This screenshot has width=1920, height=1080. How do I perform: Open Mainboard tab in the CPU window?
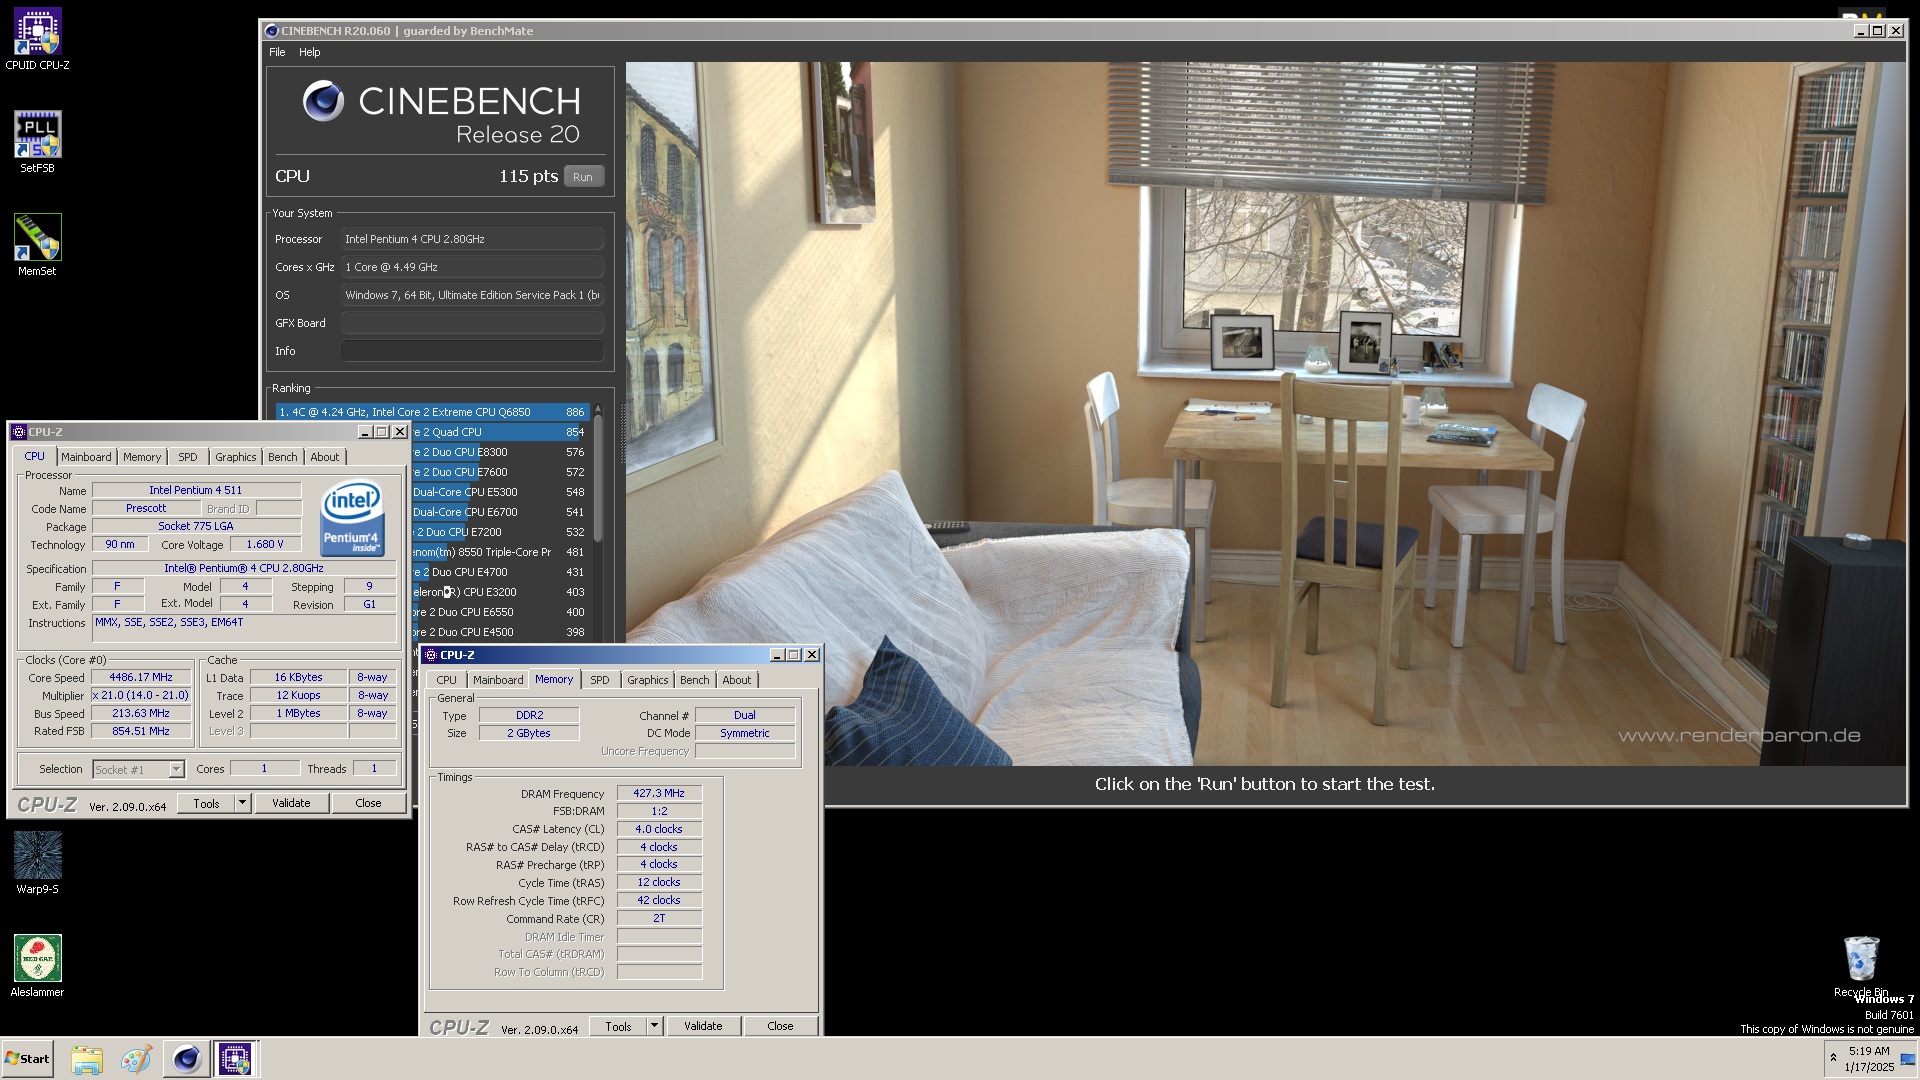pos(86,457)
